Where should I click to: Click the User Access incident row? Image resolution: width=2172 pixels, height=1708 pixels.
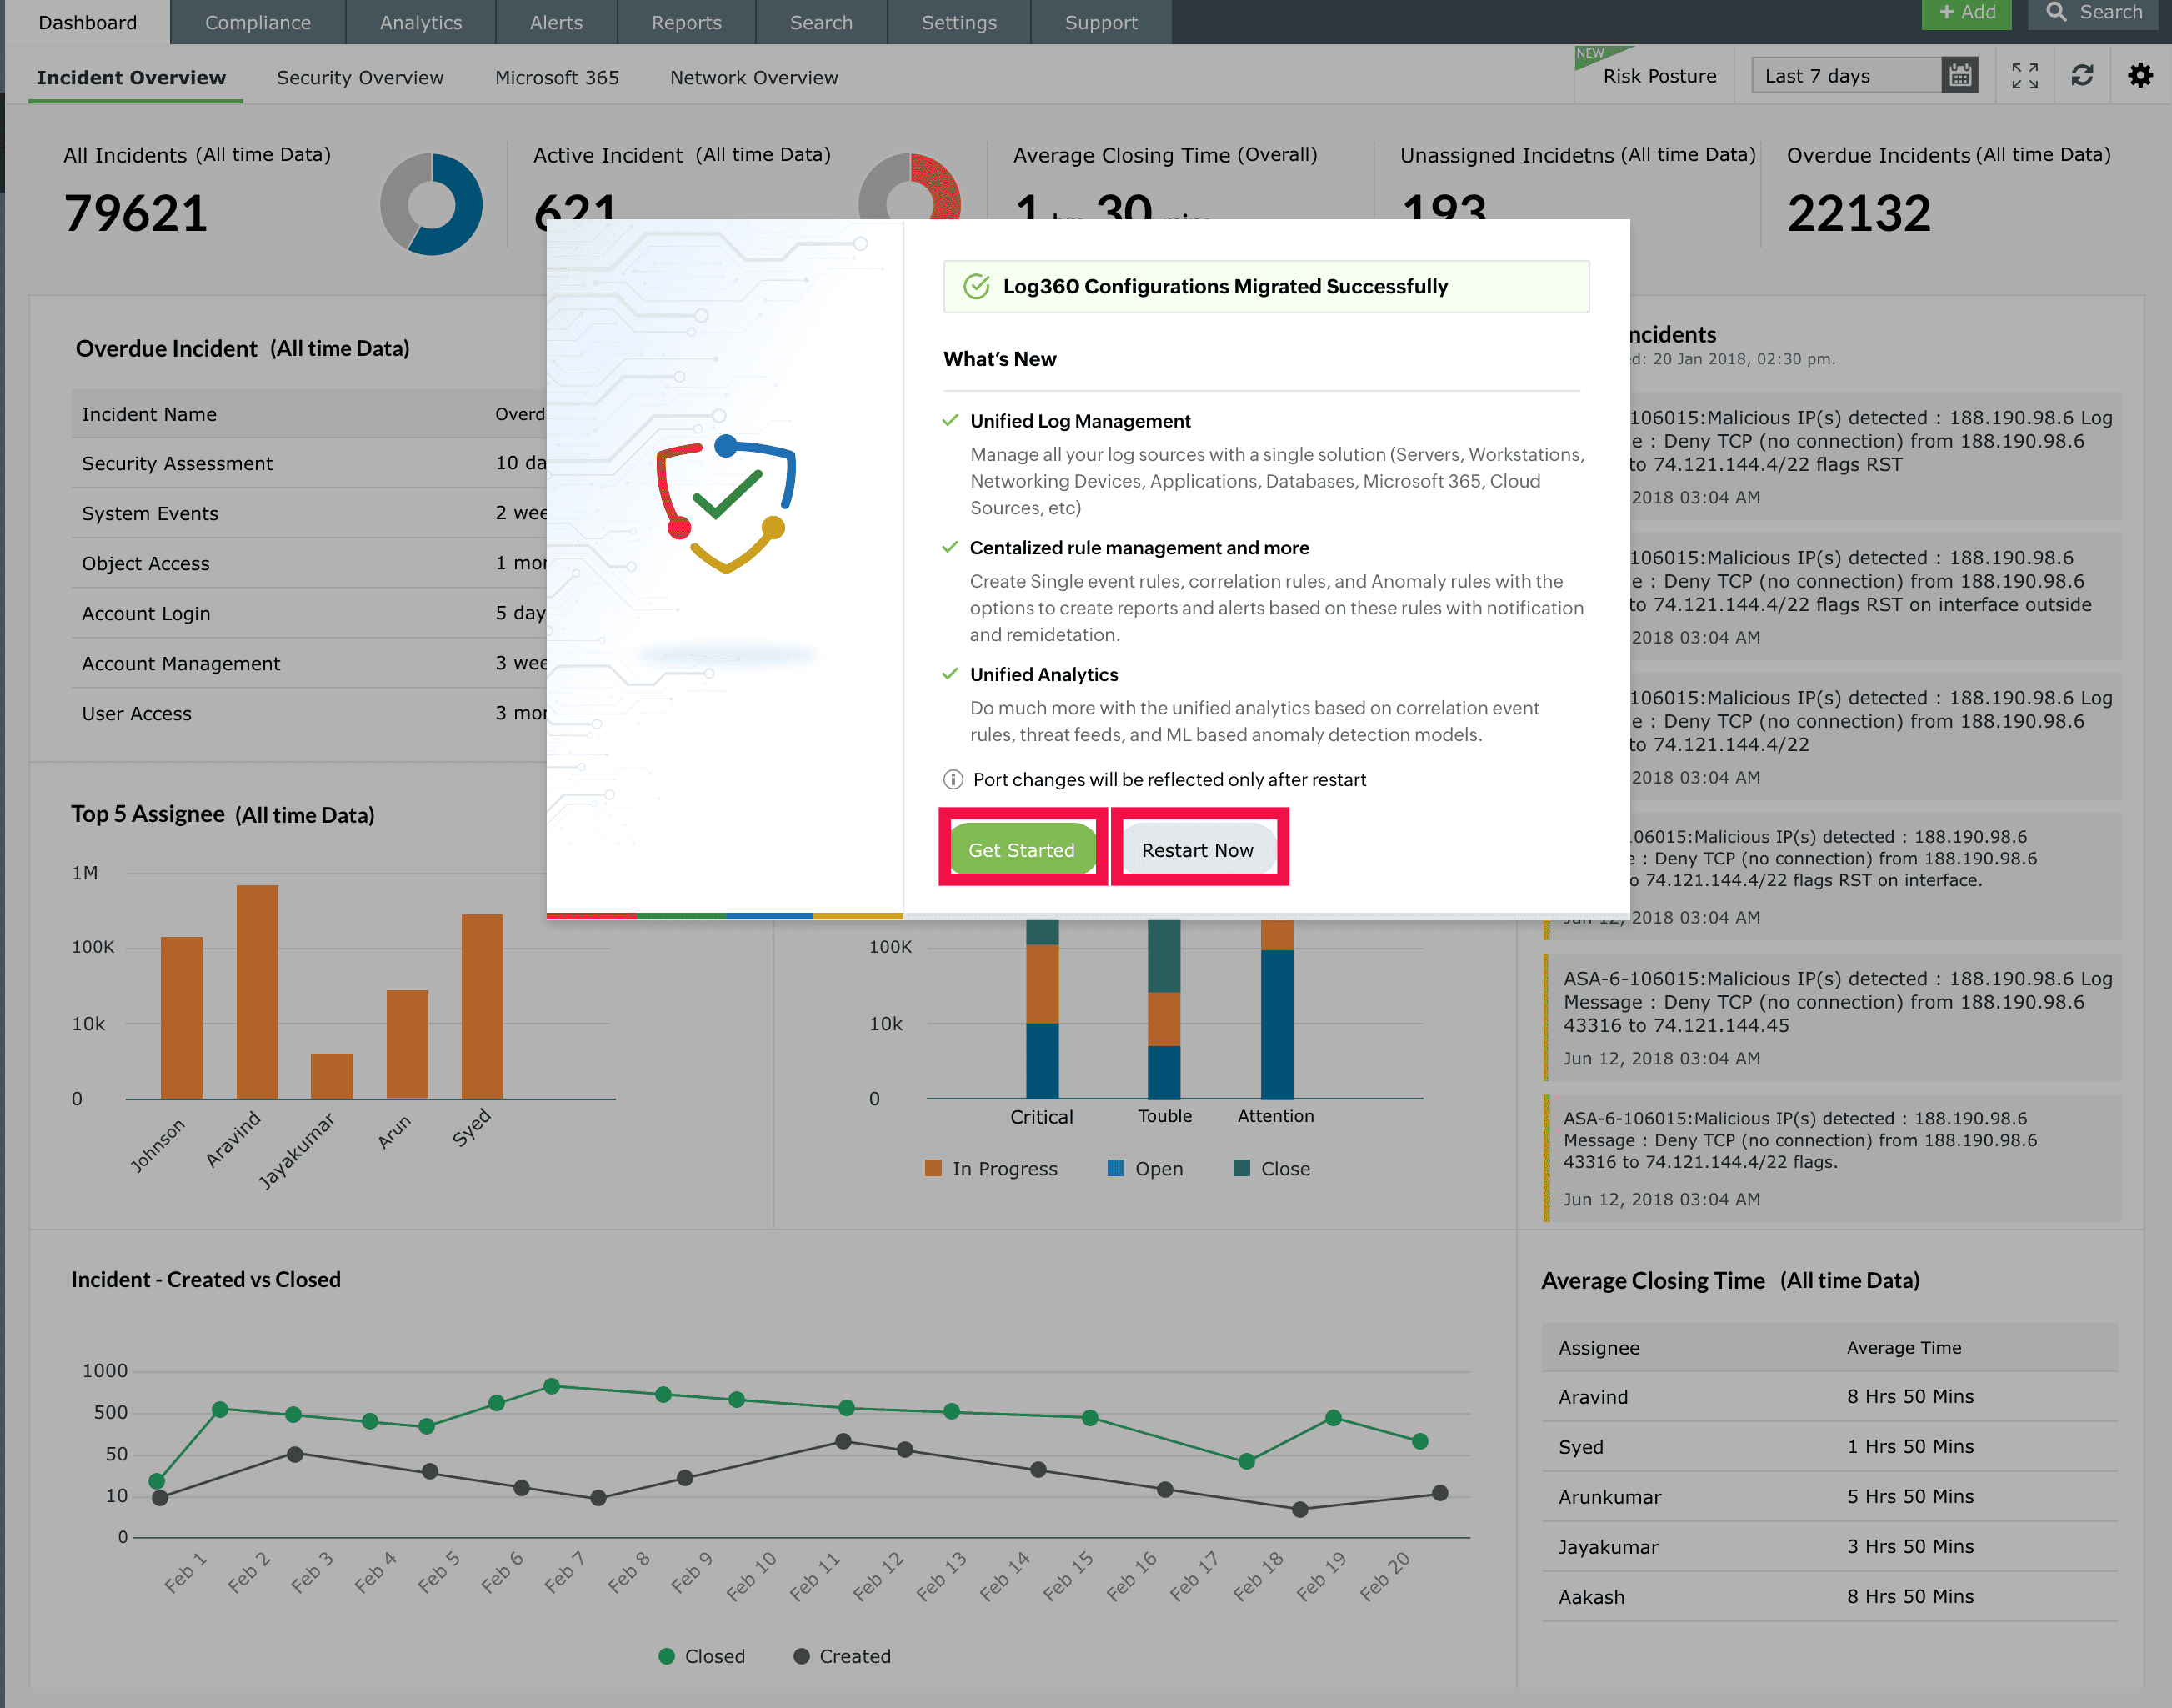coord(309,714)
